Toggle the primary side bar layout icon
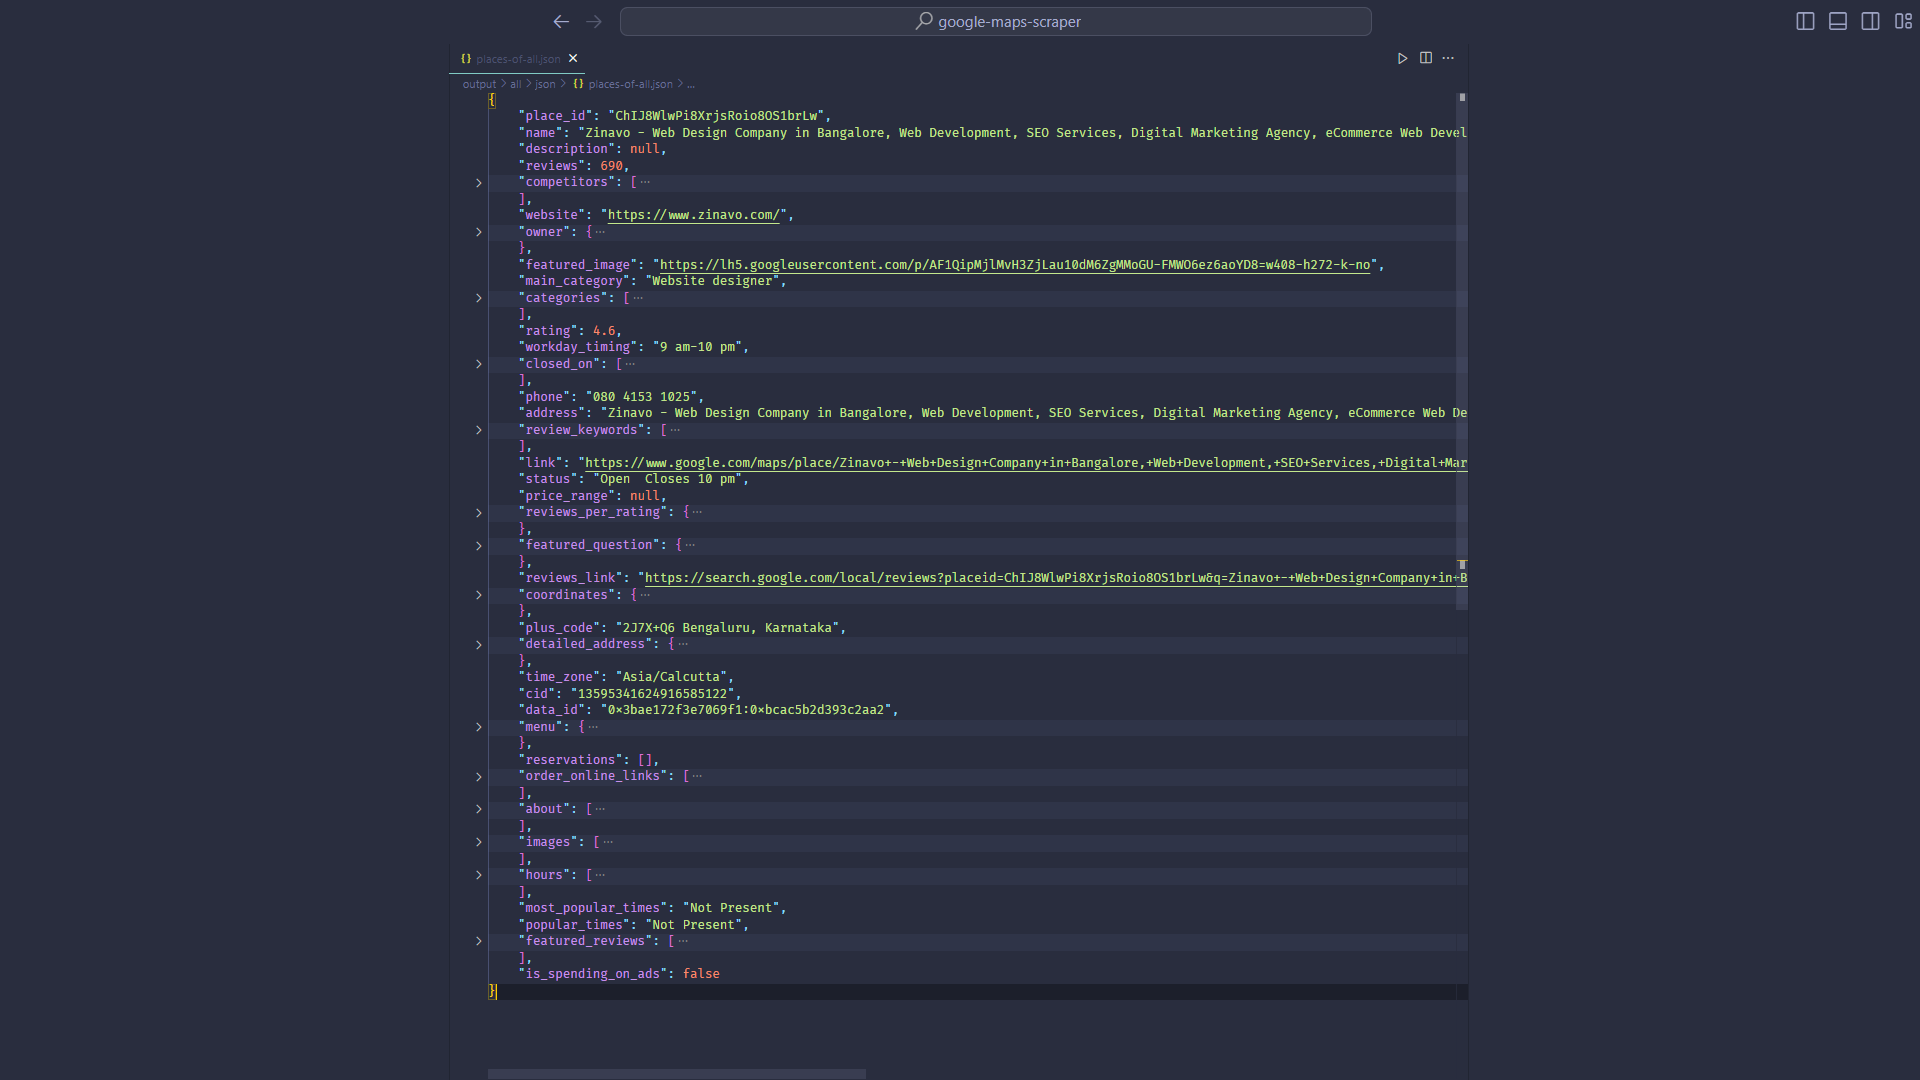1920x1080 pixels. (x=1805, y=21)
